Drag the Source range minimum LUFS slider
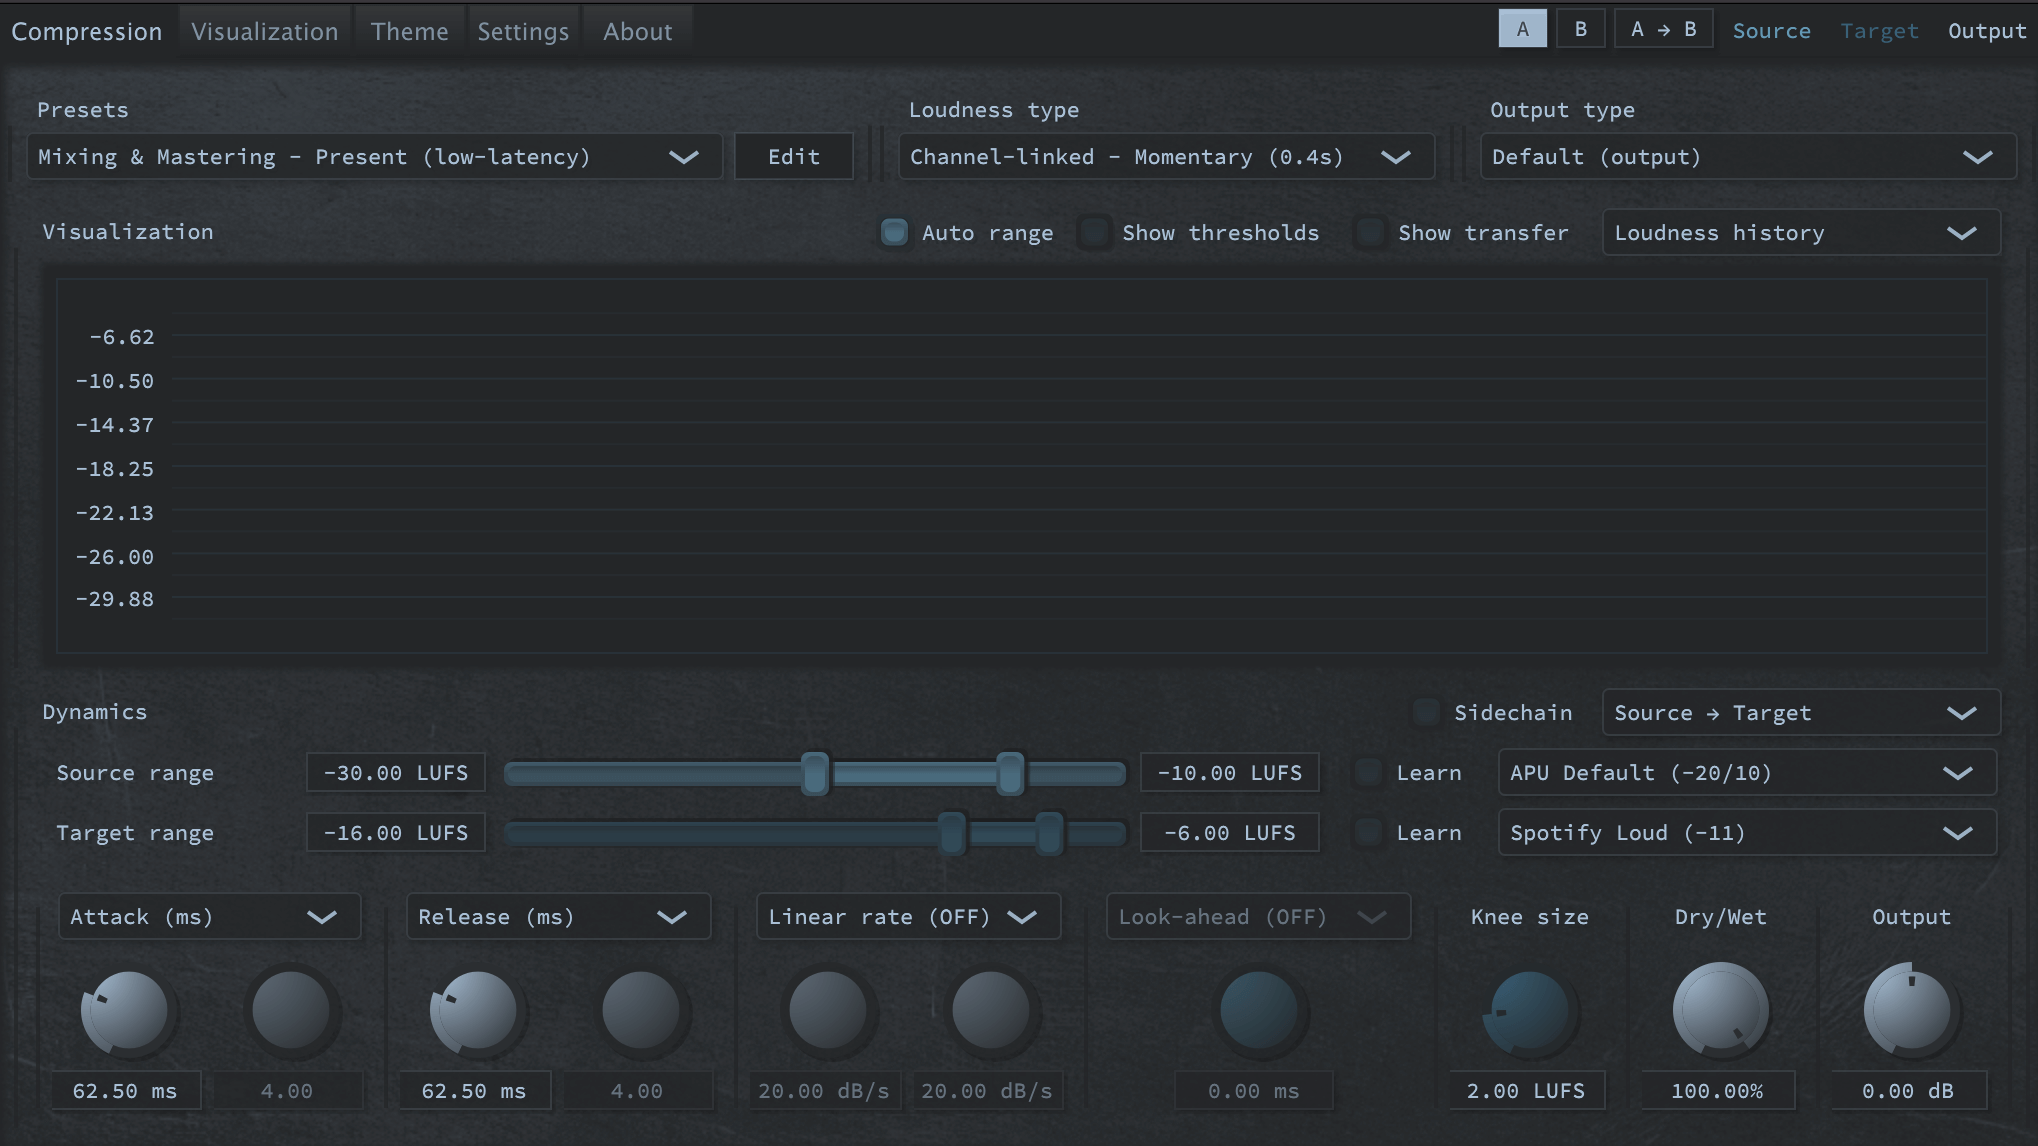Viewport: 2038px width, 1146px height. [x=813, y=772]
